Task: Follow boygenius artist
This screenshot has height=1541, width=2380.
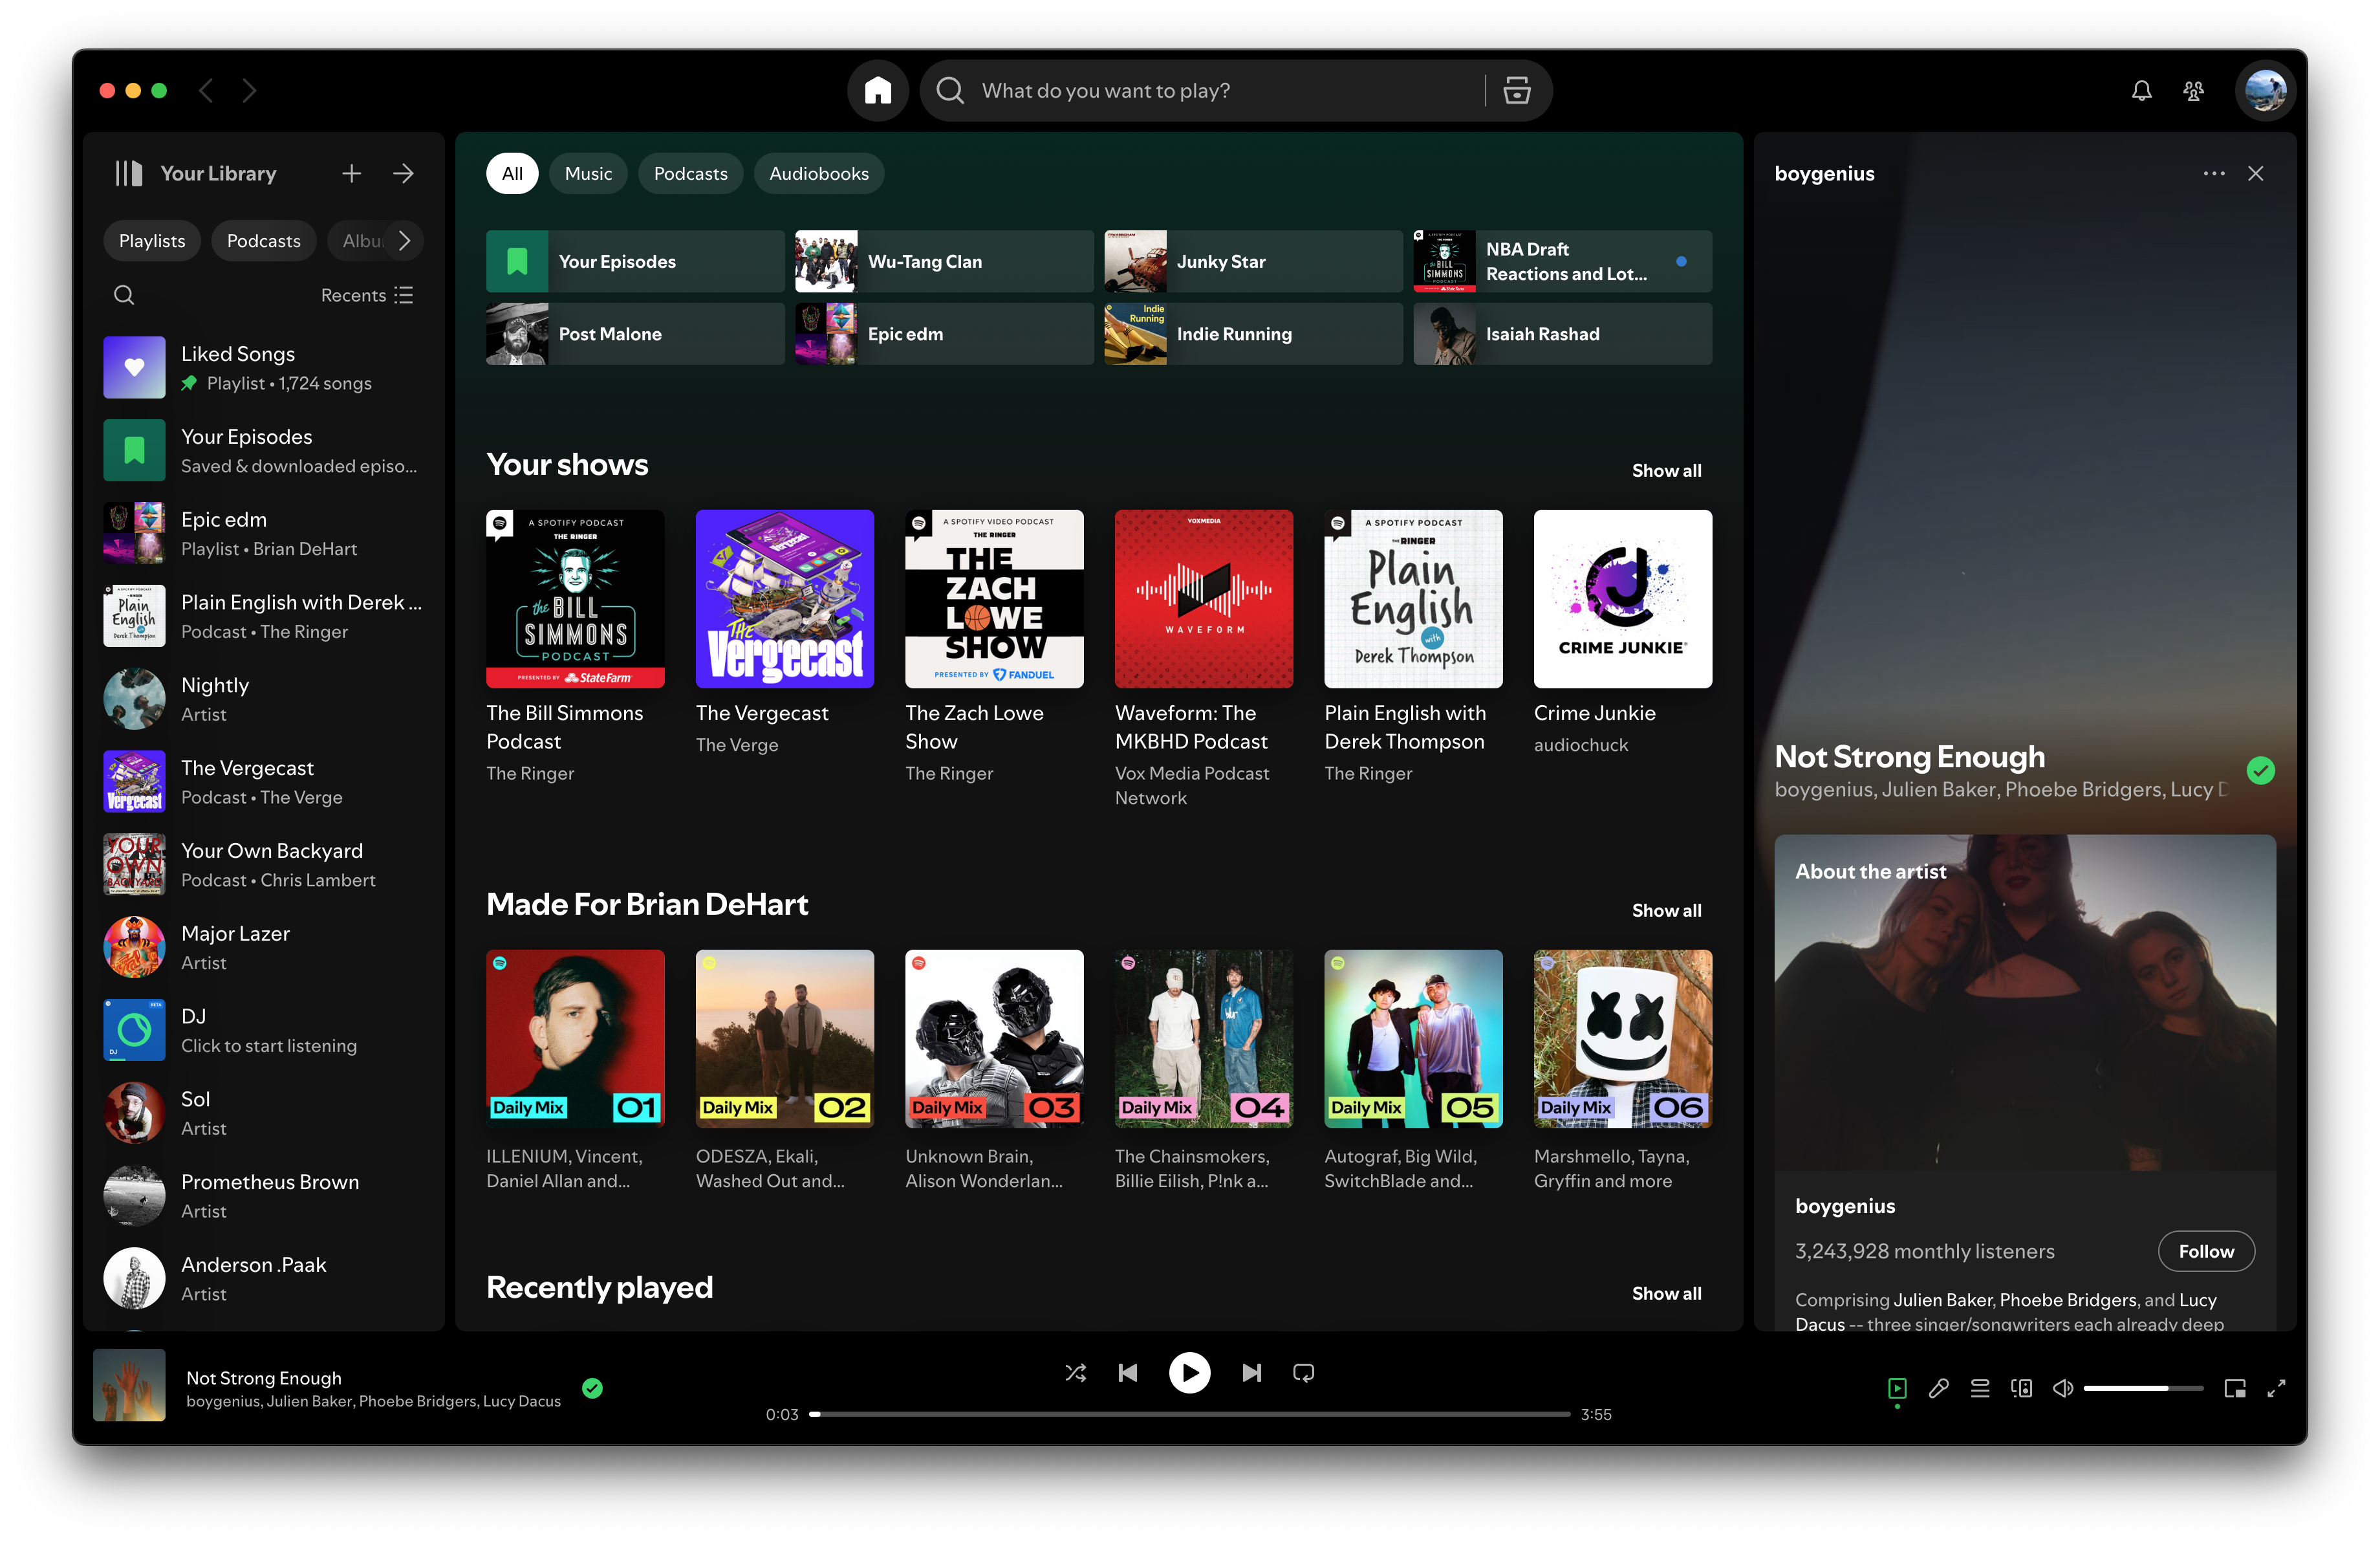Action: point(2206,1251)
